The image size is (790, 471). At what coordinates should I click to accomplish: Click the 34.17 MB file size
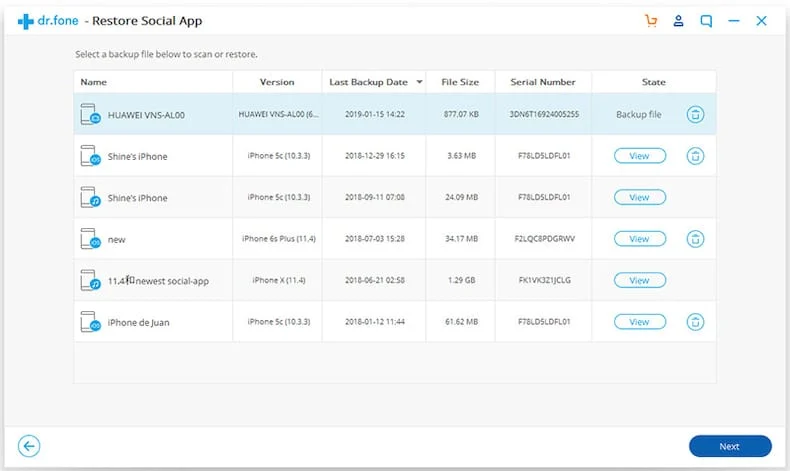point(462,239)
